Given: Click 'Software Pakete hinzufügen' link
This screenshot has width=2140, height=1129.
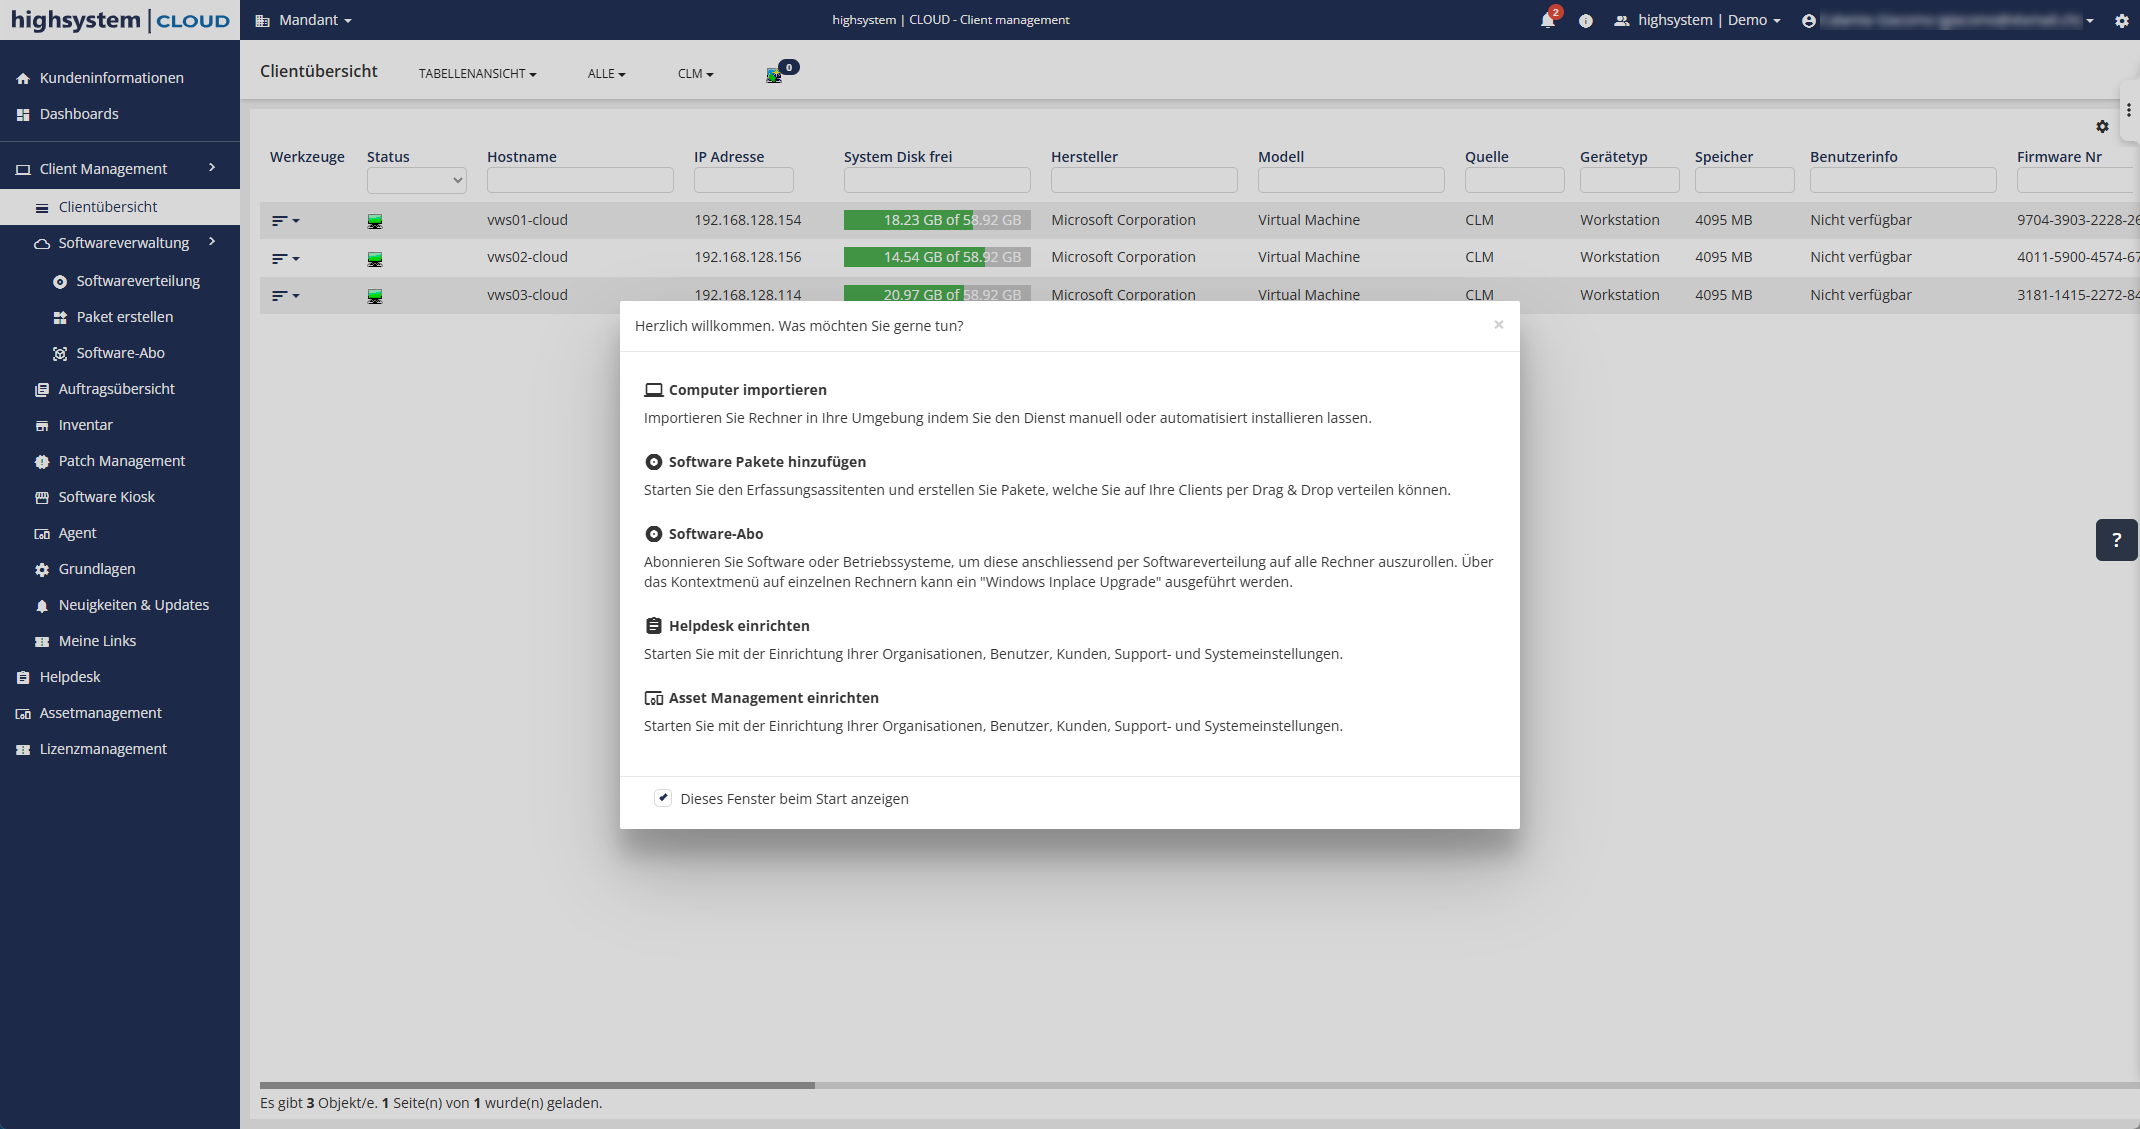Looking at the screenshot, I should [767, 462].
